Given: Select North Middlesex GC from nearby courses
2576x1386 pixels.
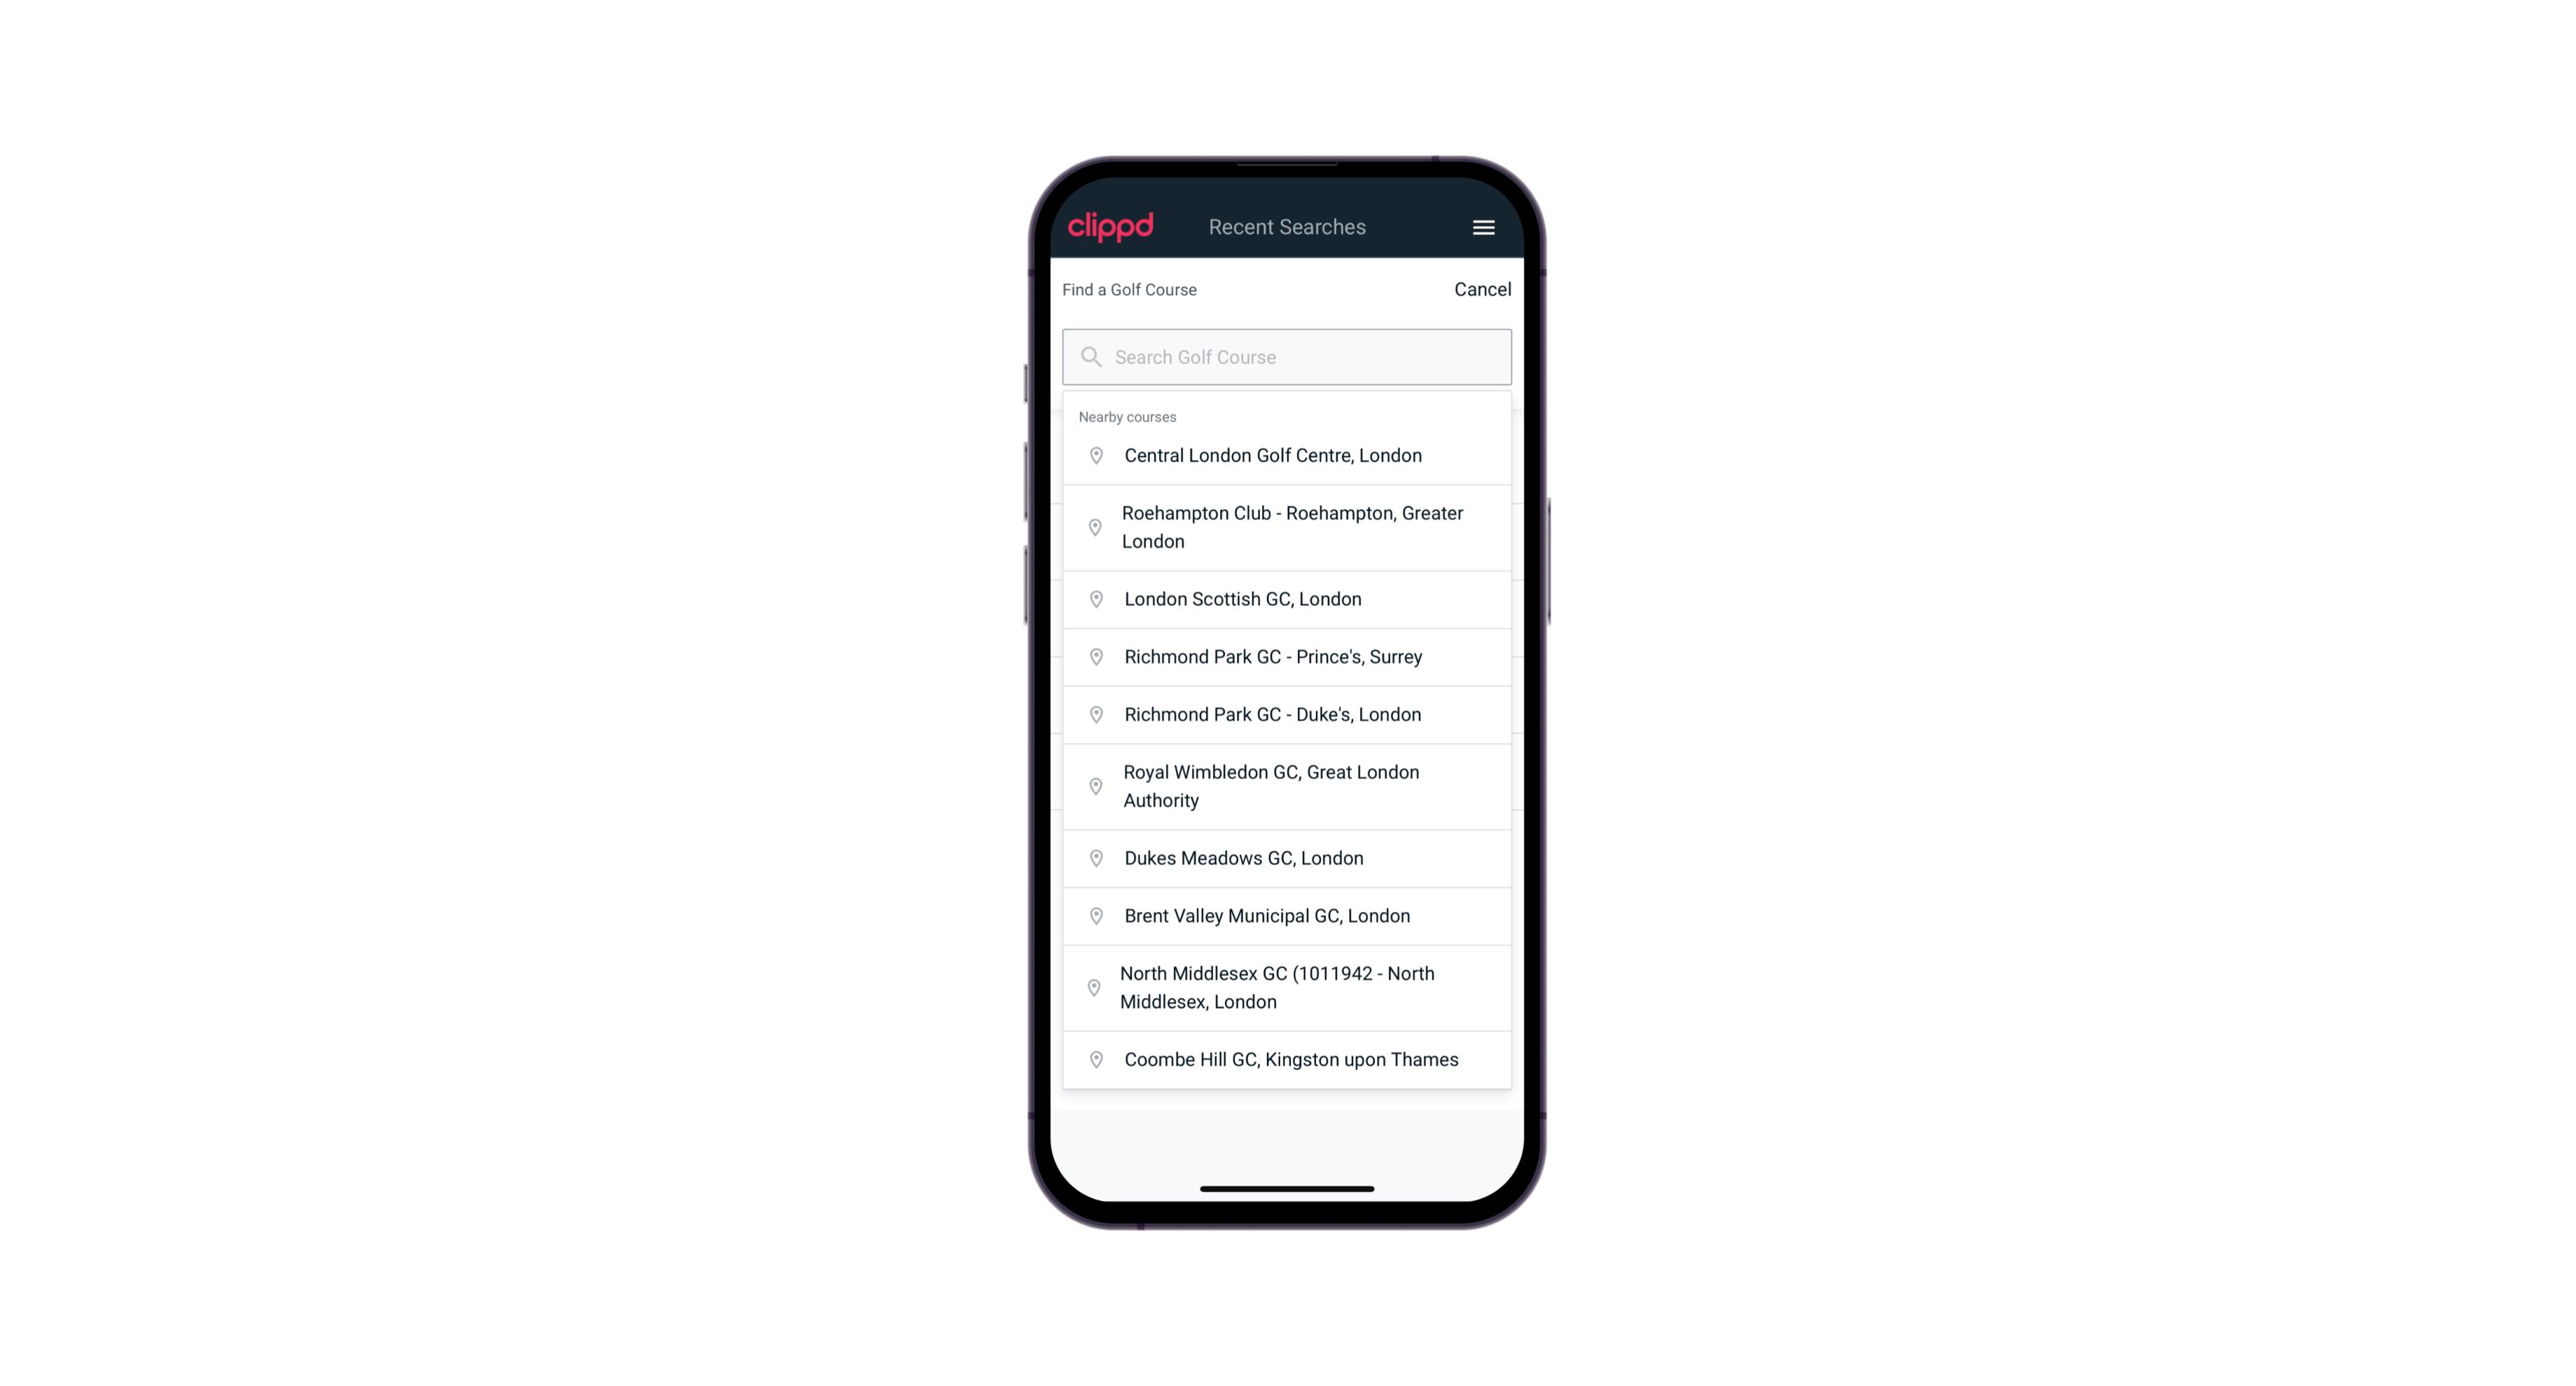Looking at the screenshot, I should pyautogui.click(x=1287, y=987).
